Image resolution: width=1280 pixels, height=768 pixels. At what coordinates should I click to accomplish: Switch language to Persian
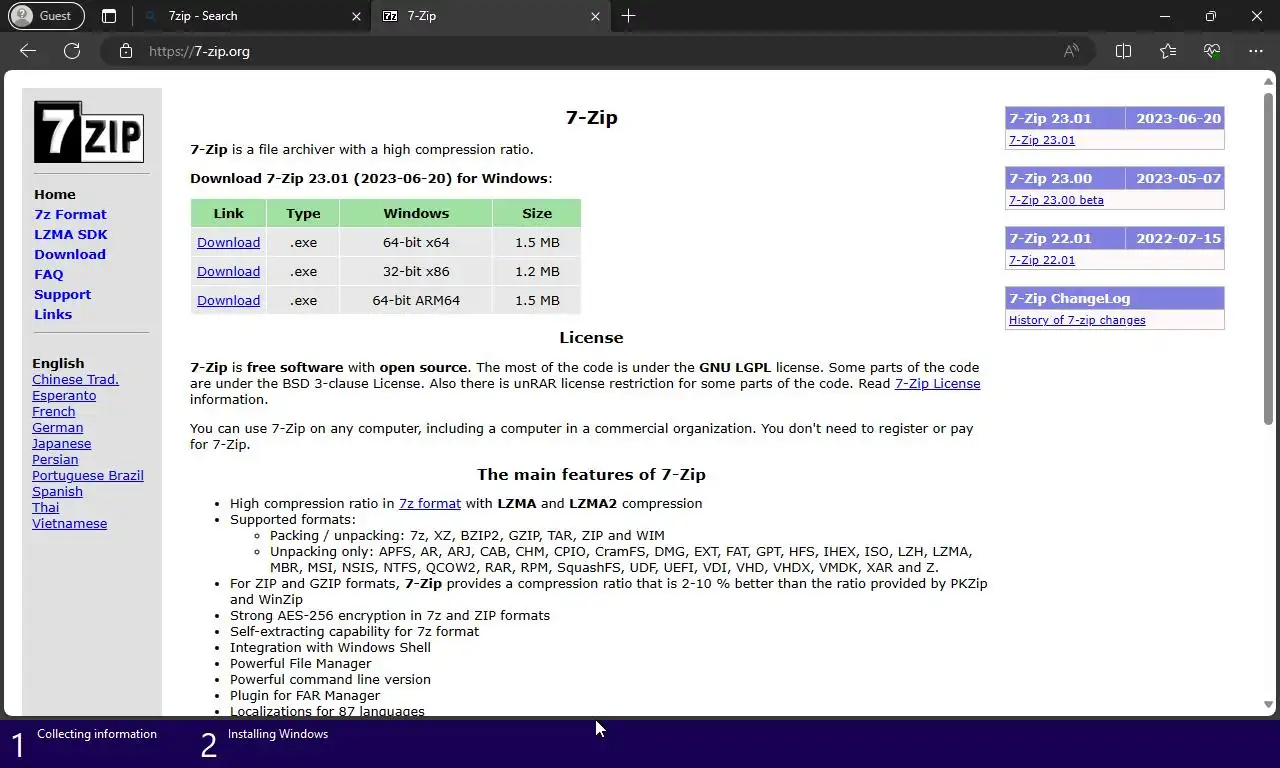(55, 460)
